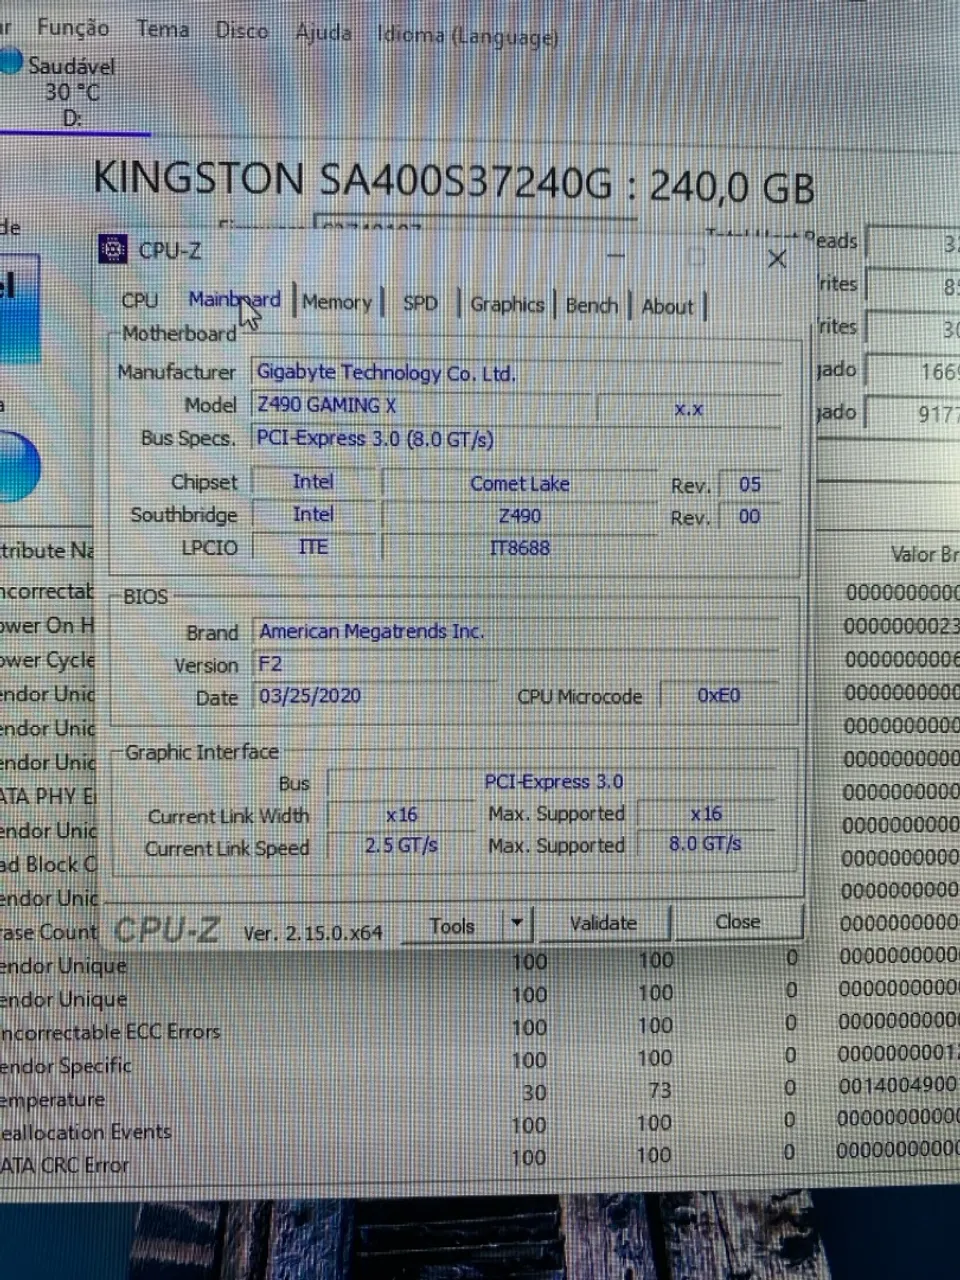Click the Tools button in CPU-Z

(x=452, y=926)
